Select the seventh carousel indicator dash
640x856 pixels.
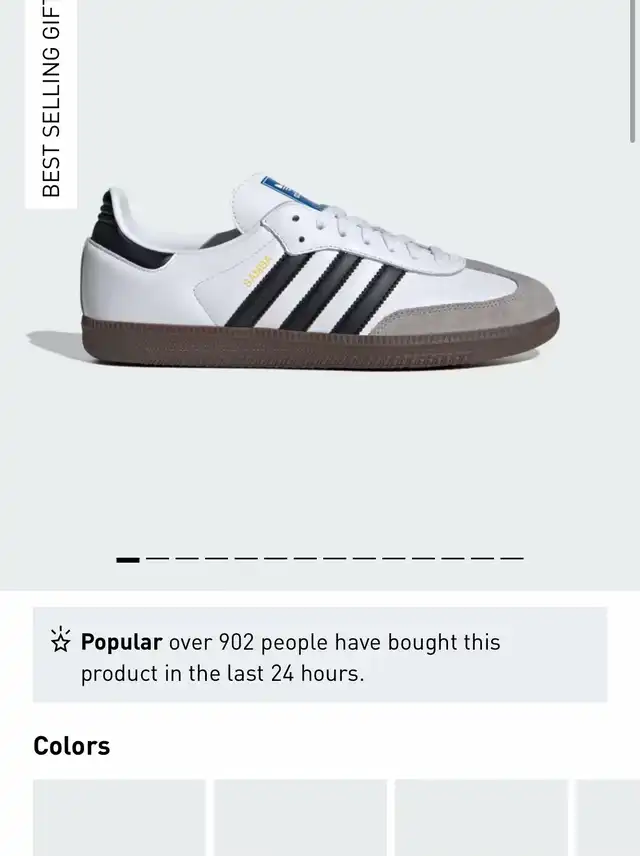point(305,559)
